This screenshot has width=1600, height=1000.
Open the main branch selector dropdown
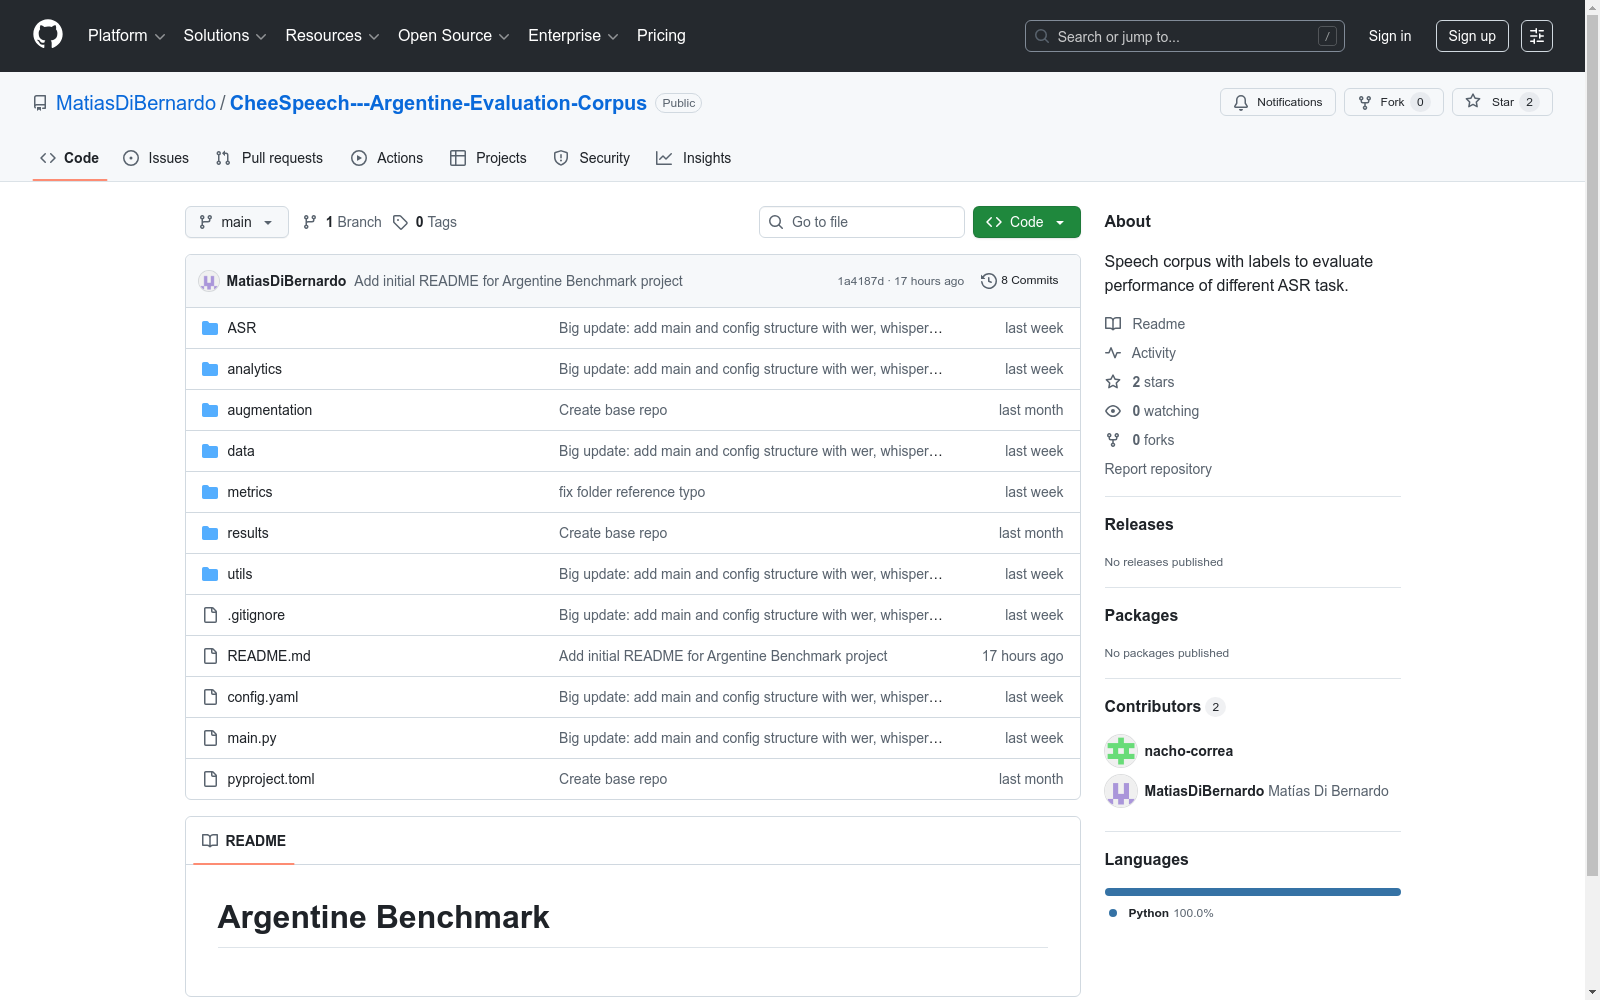point(237,222)
